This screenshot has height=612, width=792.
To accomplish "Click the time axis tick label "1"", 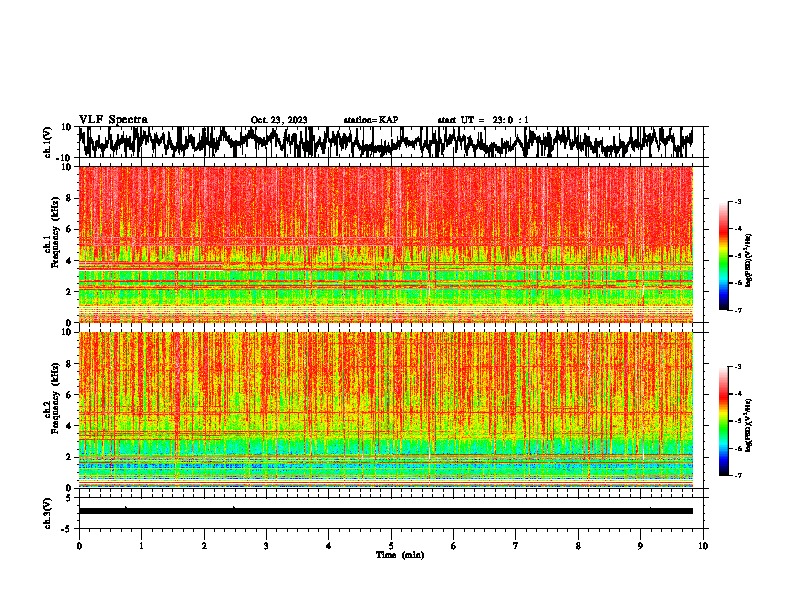I will [x=141, y=546].
